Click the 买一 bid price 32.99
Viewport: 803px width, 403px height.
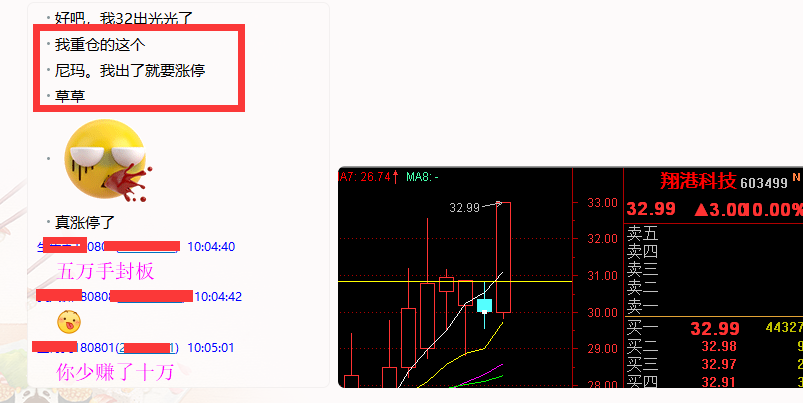pos(715,328)
